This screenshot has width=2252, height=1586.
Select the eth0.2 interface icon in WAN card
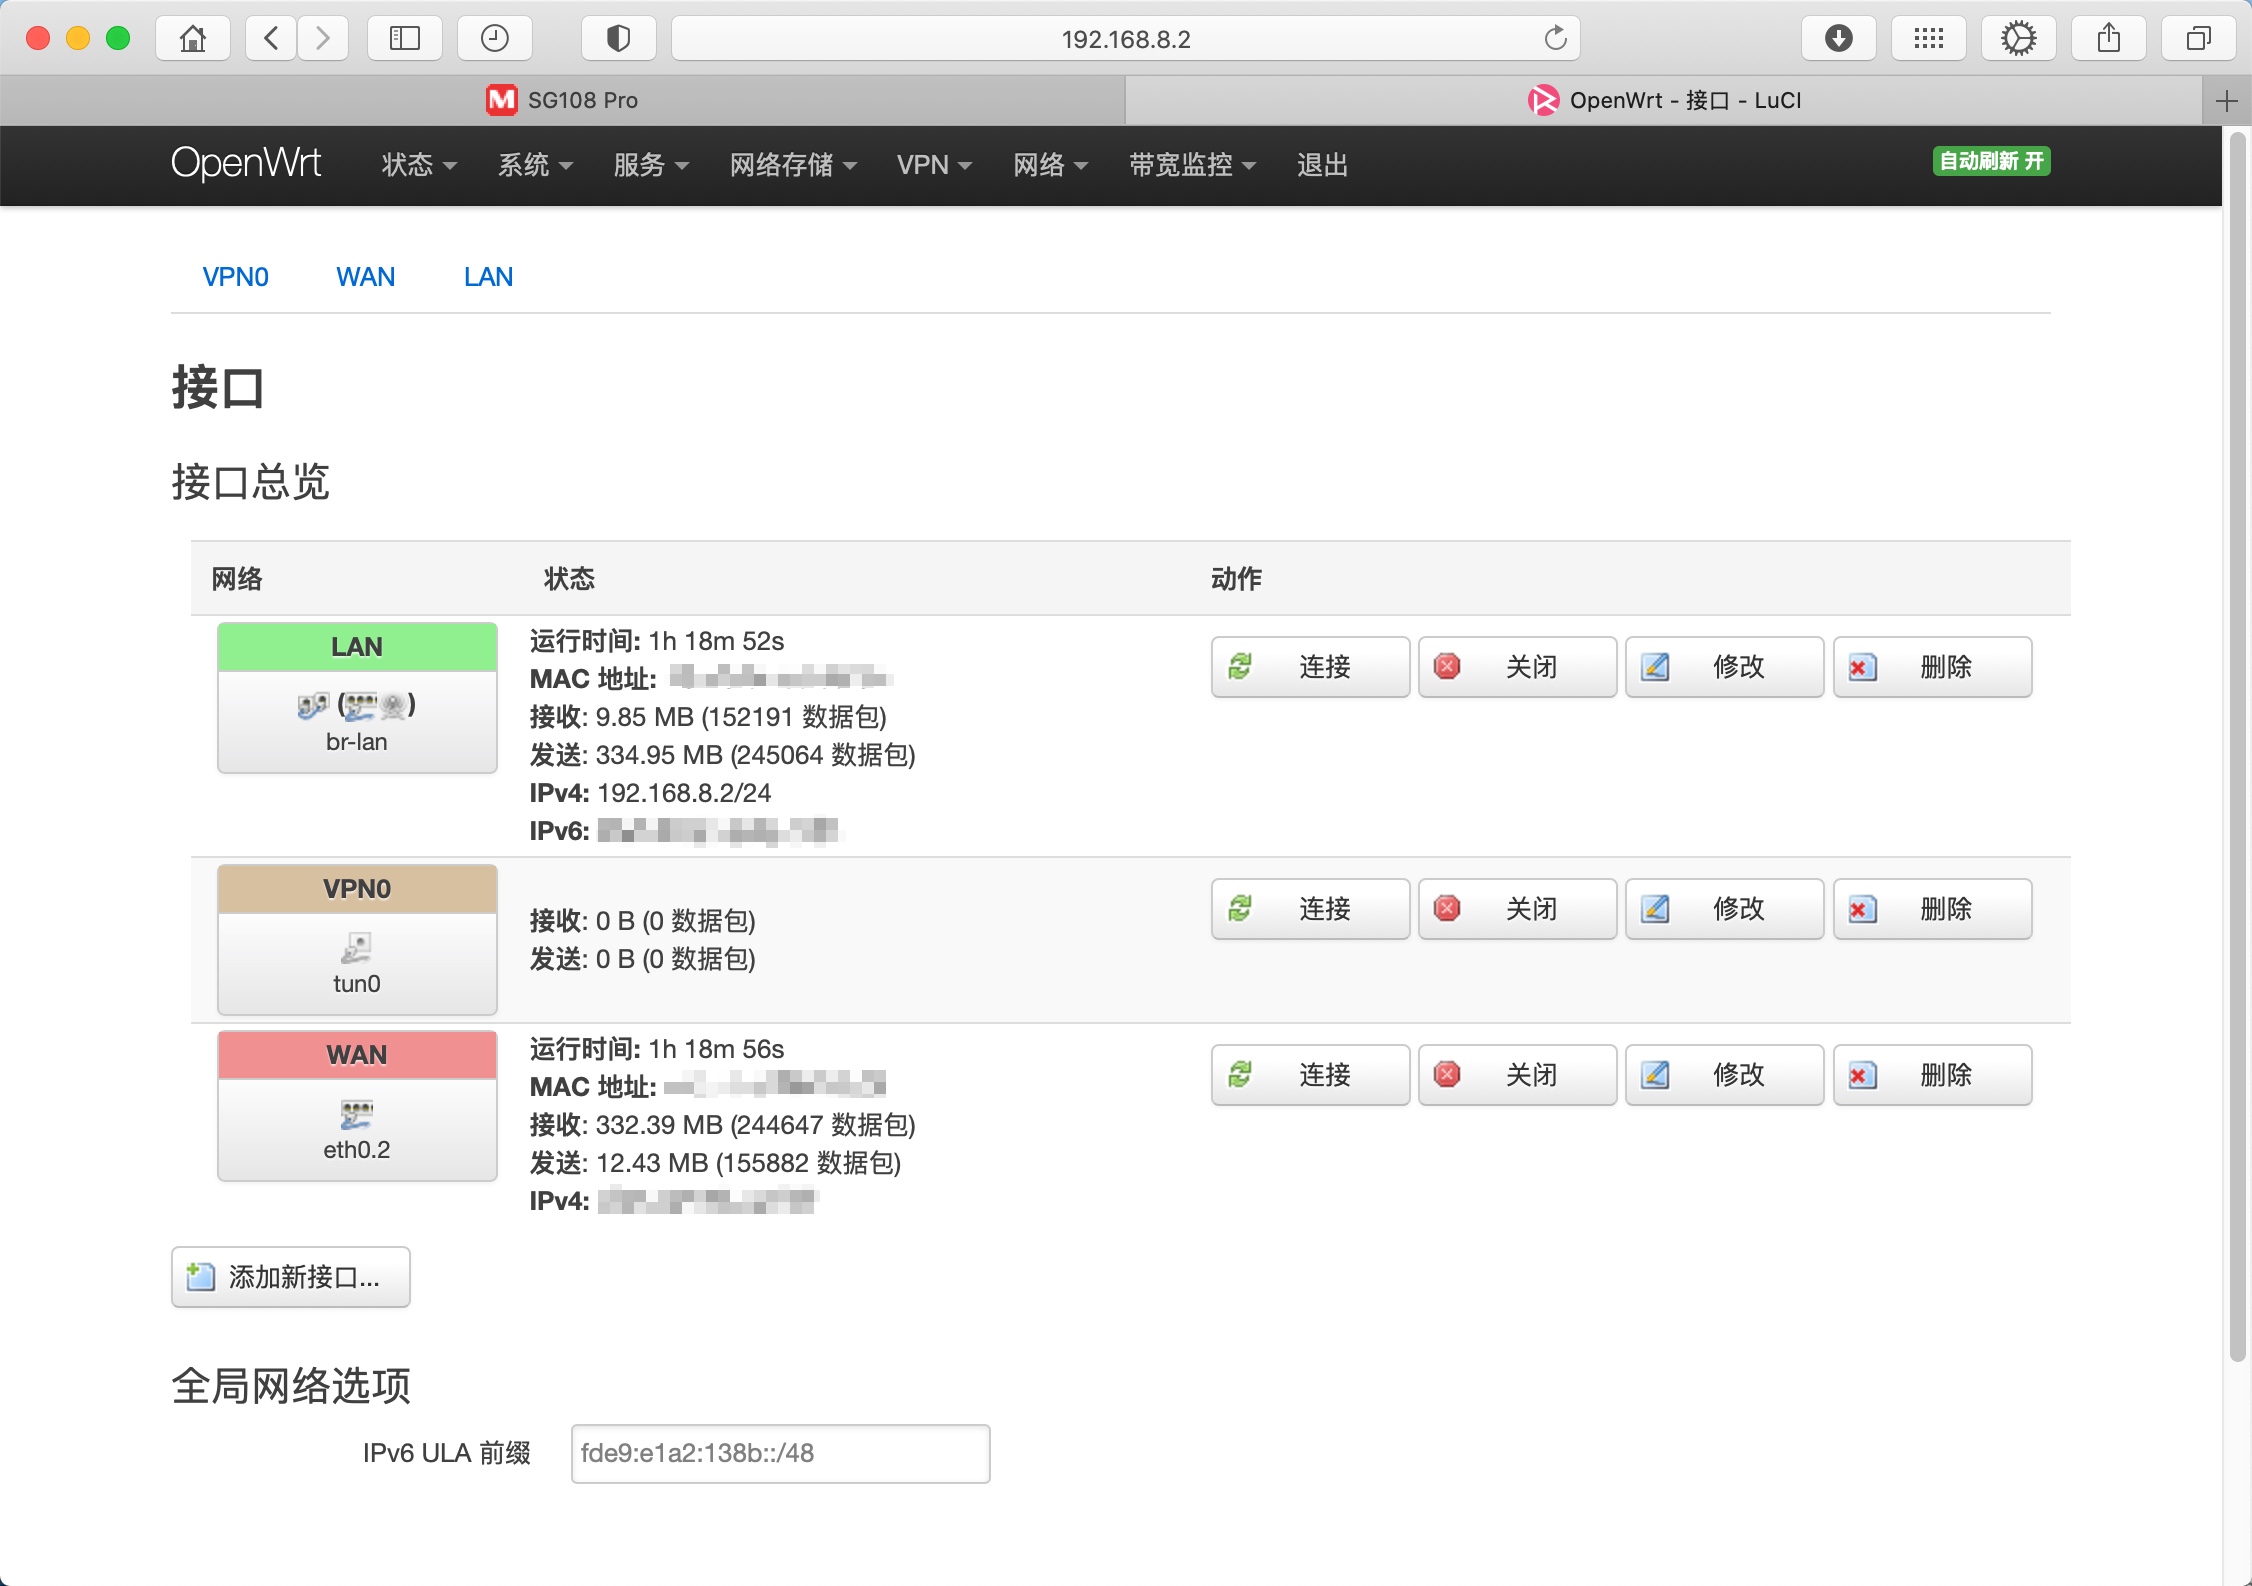(356, 1113)
